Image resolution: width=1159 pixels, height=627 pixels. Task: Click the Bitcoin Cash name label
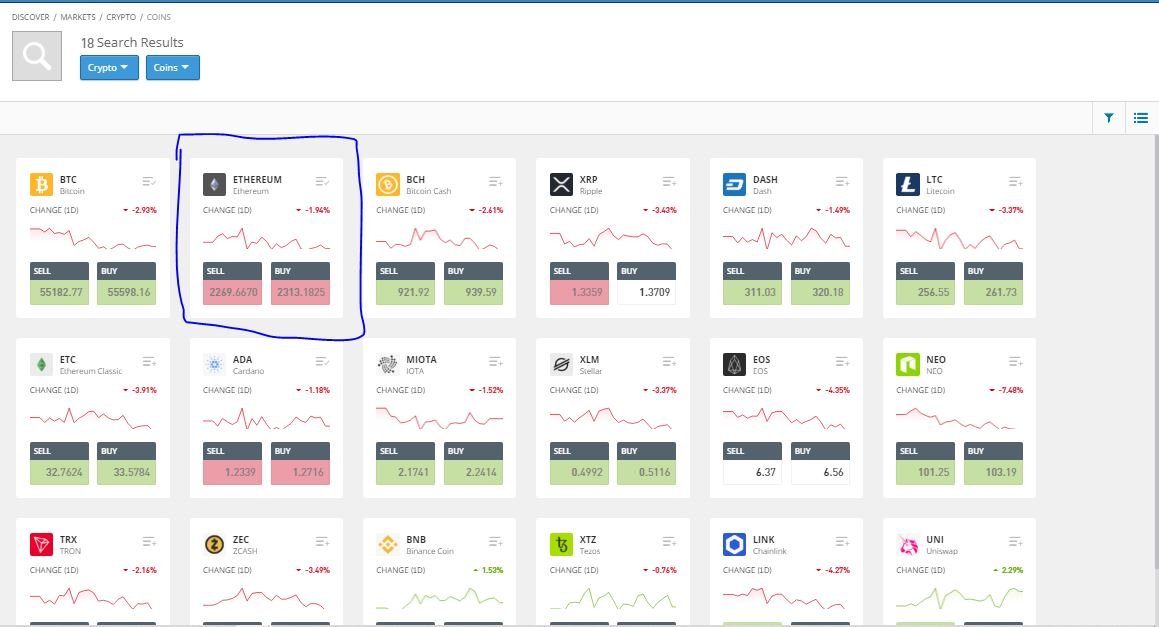(x=429, y=191)
